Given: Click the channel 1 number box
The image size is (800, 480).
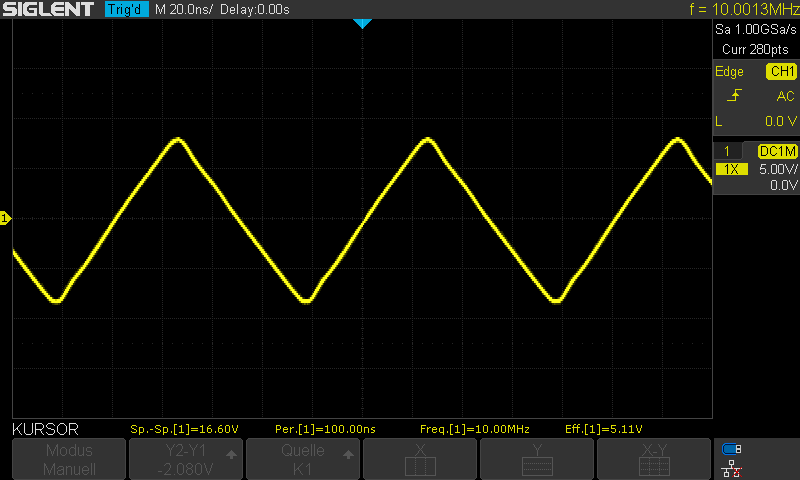Looking at the screenshot, I should (727, 151).
